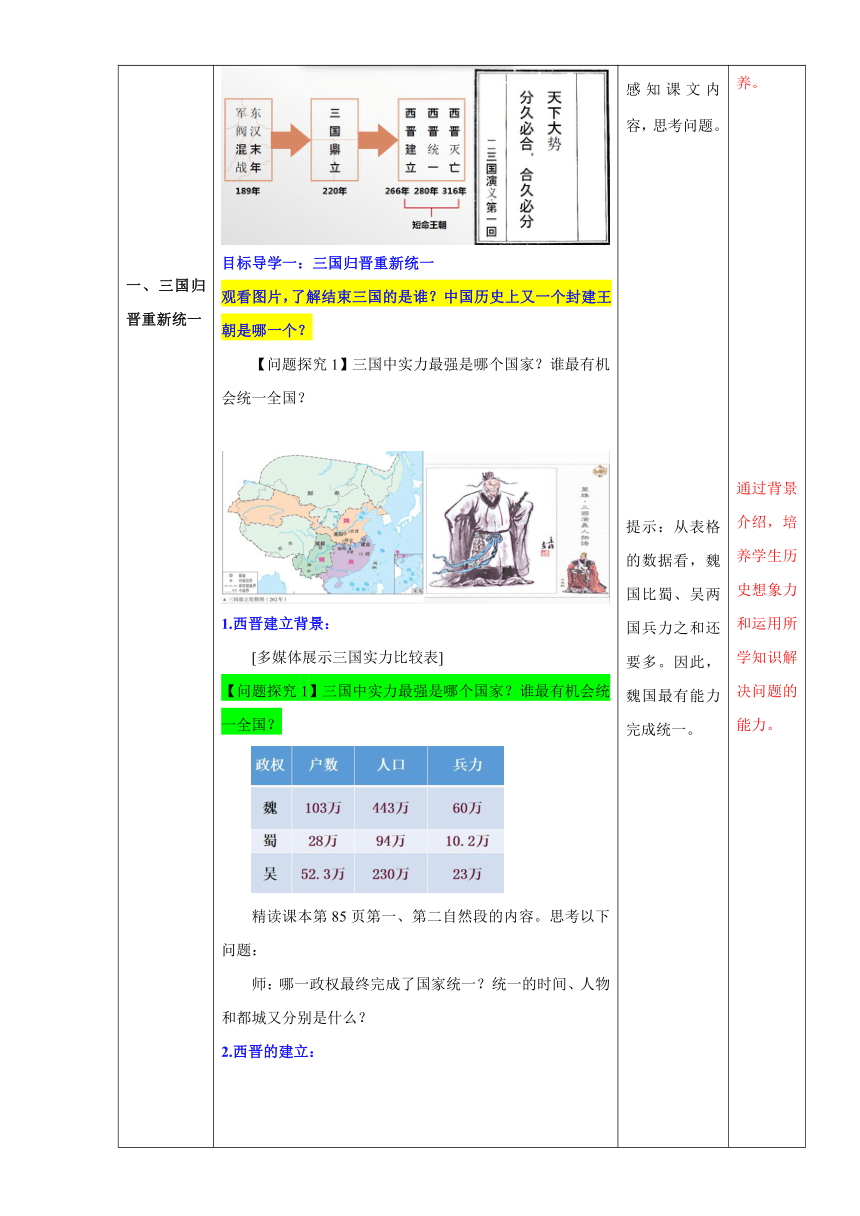The image size is (860, 1216).
Task: Click the text [多媒体展示三国实力比较表]
Action: pyautogui.click(x=349, y=657)
